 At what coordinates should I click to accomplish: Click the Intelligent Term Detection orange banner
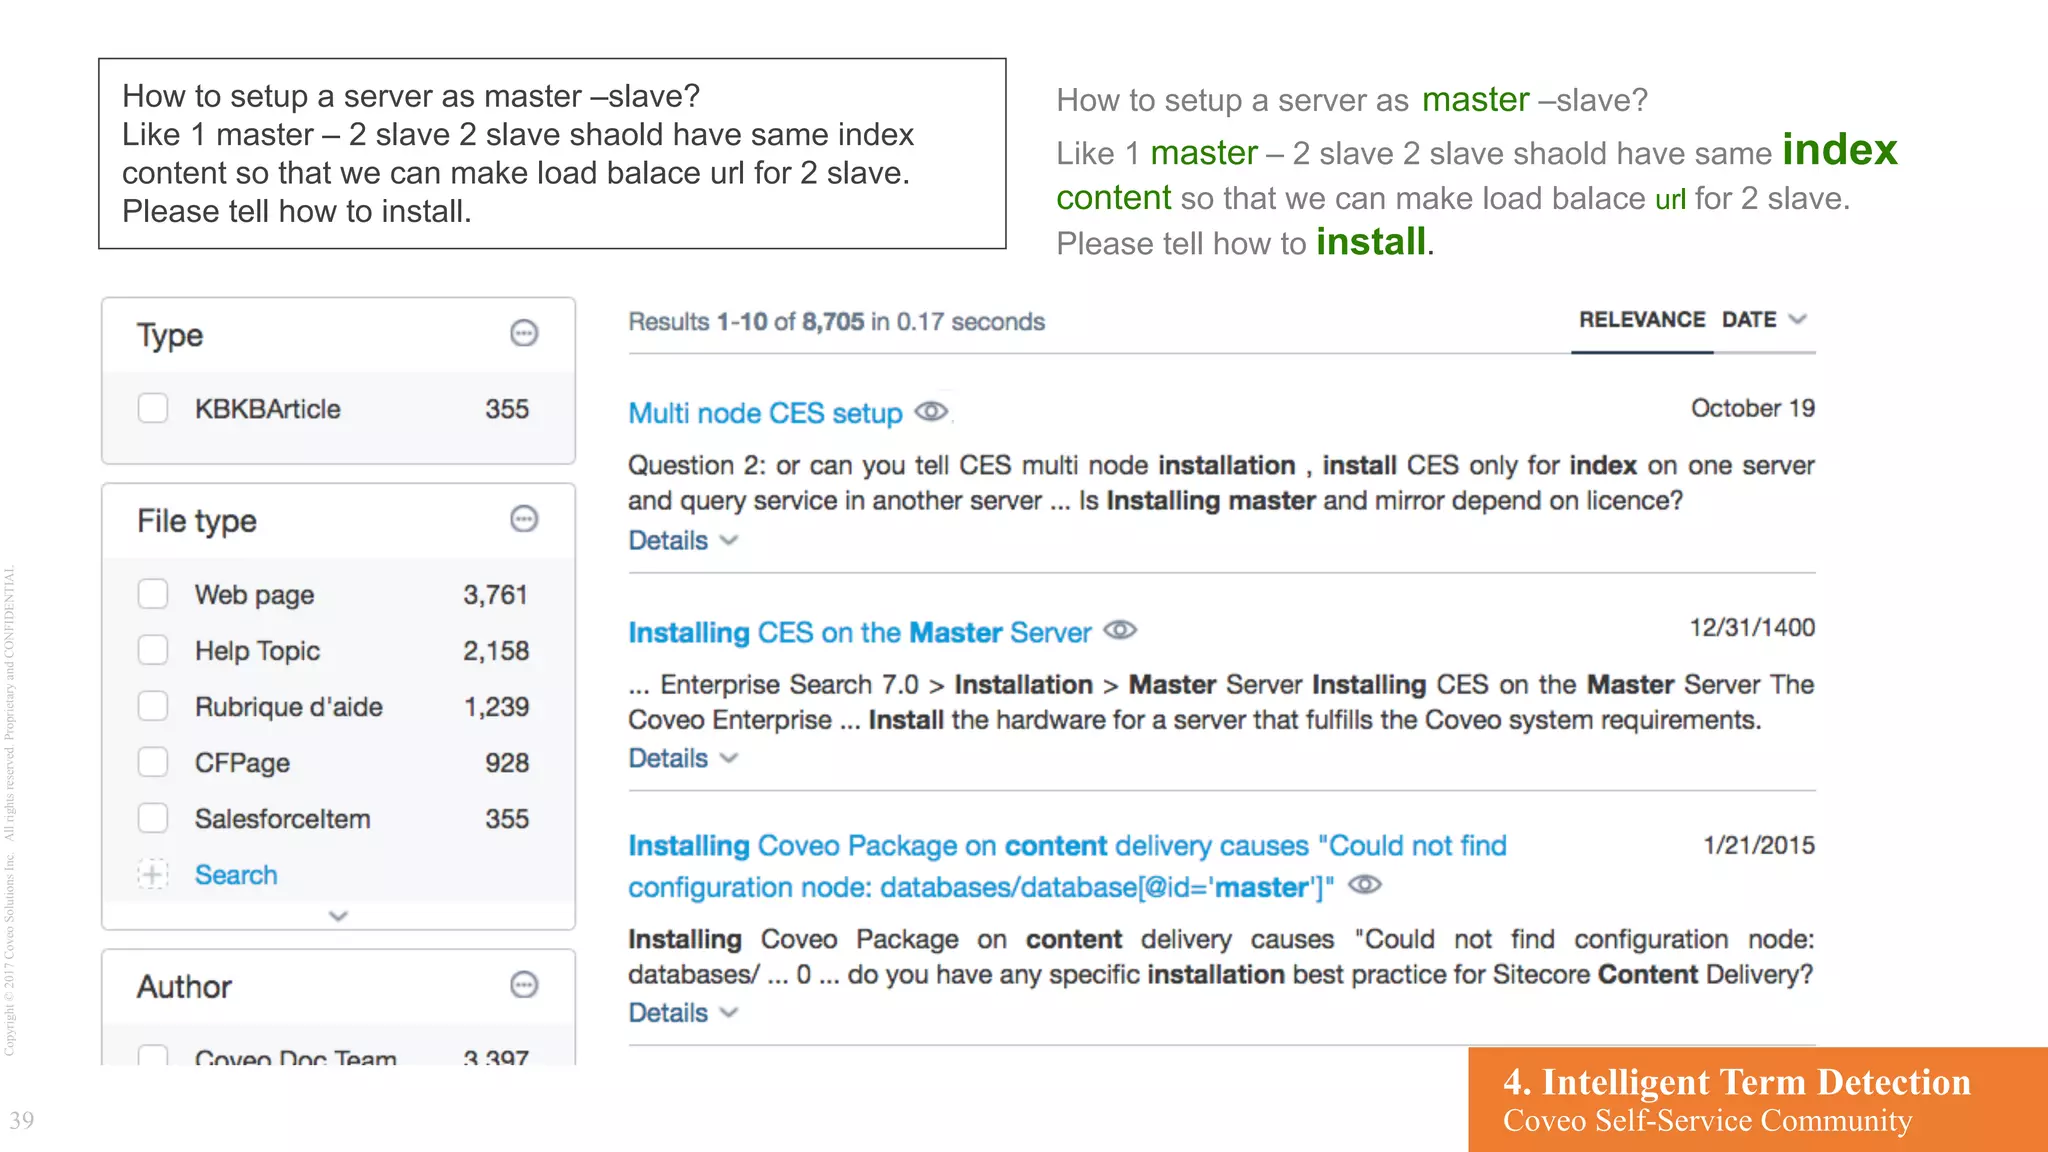click(1758, 1099)
